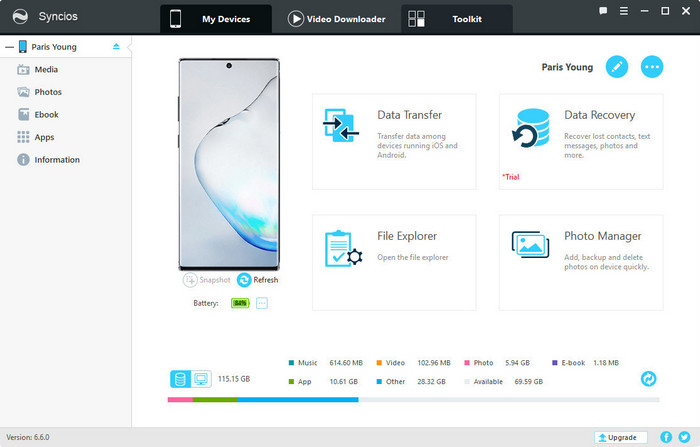Open the Data Transfer title
The height and width of the screenshot is (447, 700).
tap(409, 115)
